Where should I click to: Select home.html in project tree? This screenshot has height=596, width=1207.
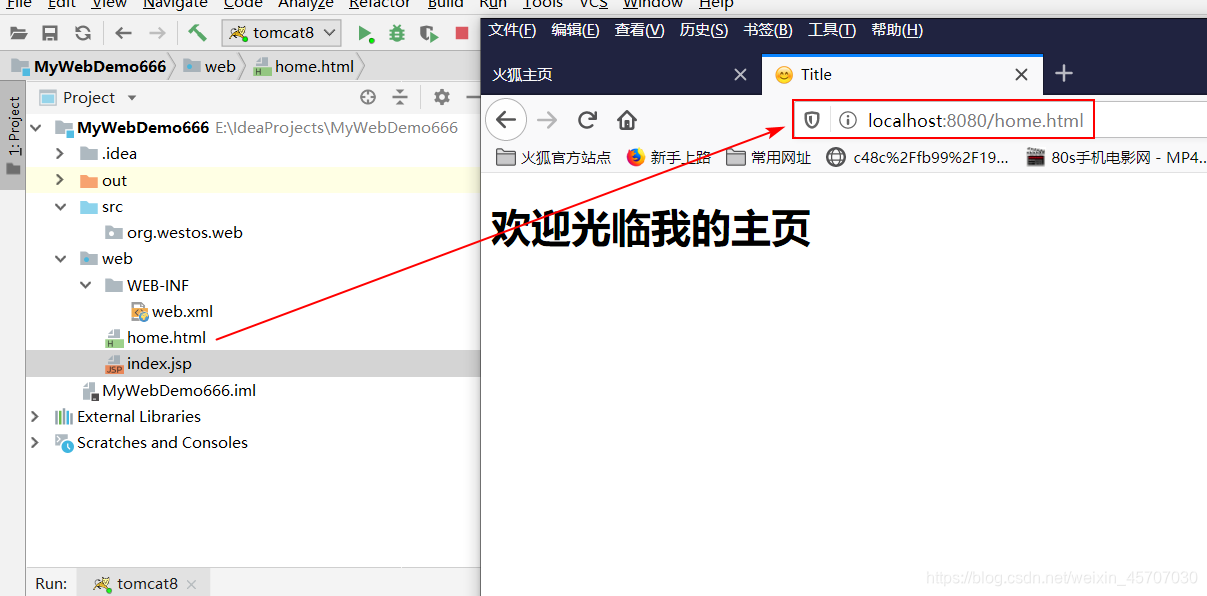click(x=166, y=338)
